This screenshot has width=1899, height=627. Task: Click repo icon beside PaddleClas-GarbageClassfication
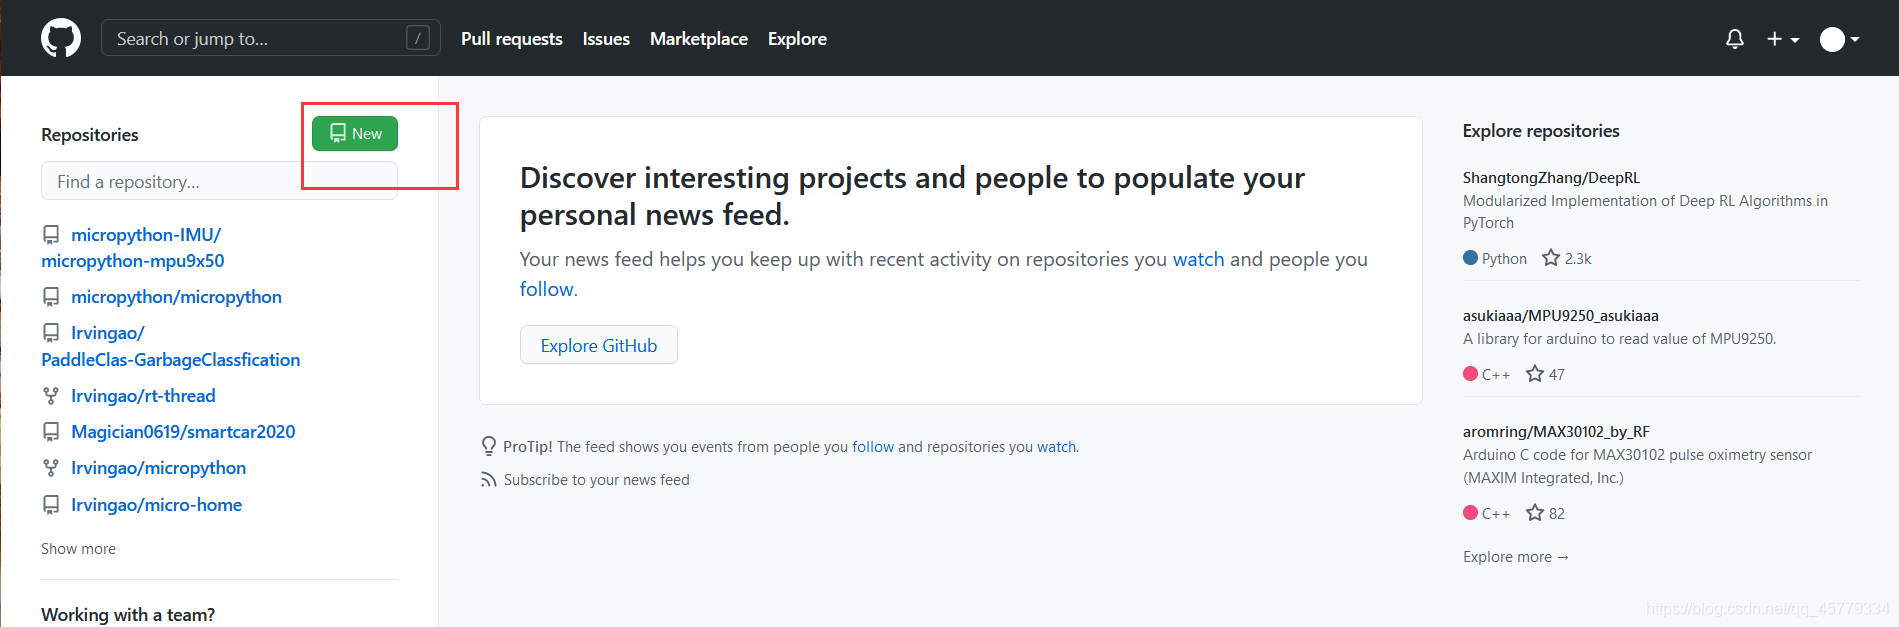point(51,333)
